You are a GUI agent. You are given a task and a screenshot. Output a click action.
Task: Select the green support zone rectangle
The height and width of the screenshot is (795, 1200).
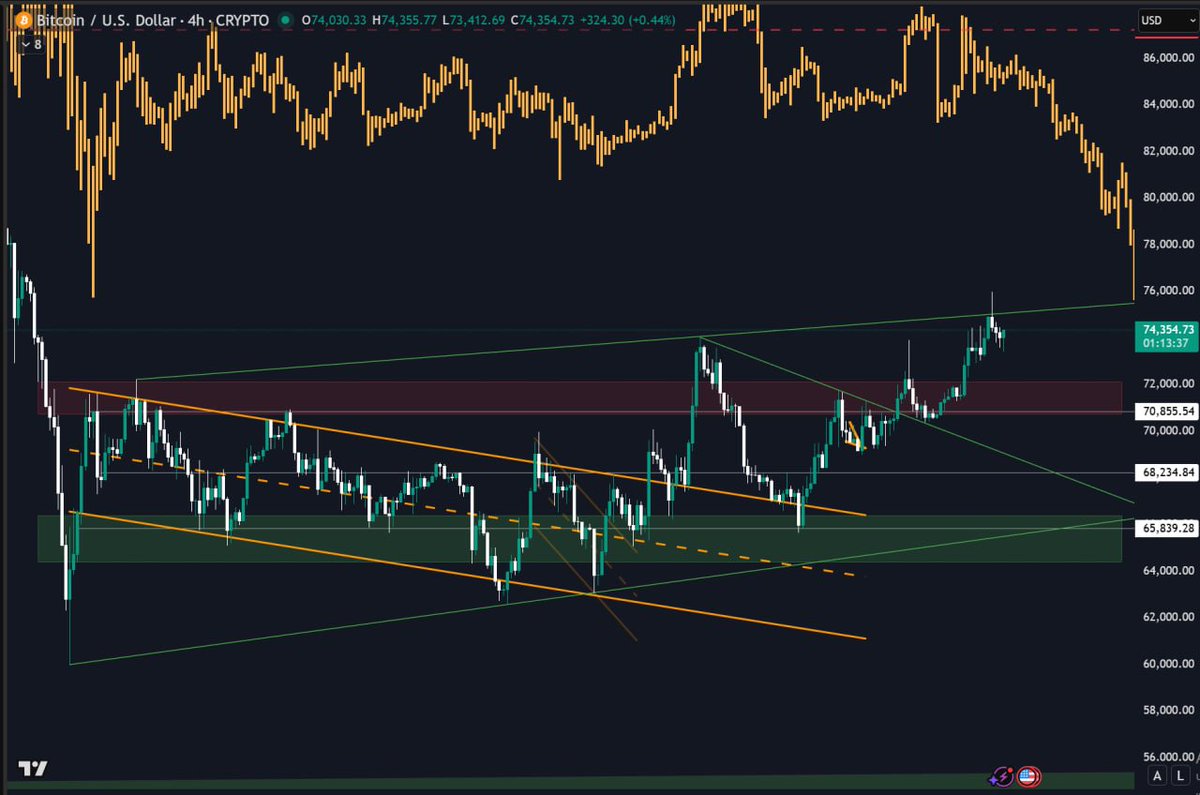pos(580,539)
